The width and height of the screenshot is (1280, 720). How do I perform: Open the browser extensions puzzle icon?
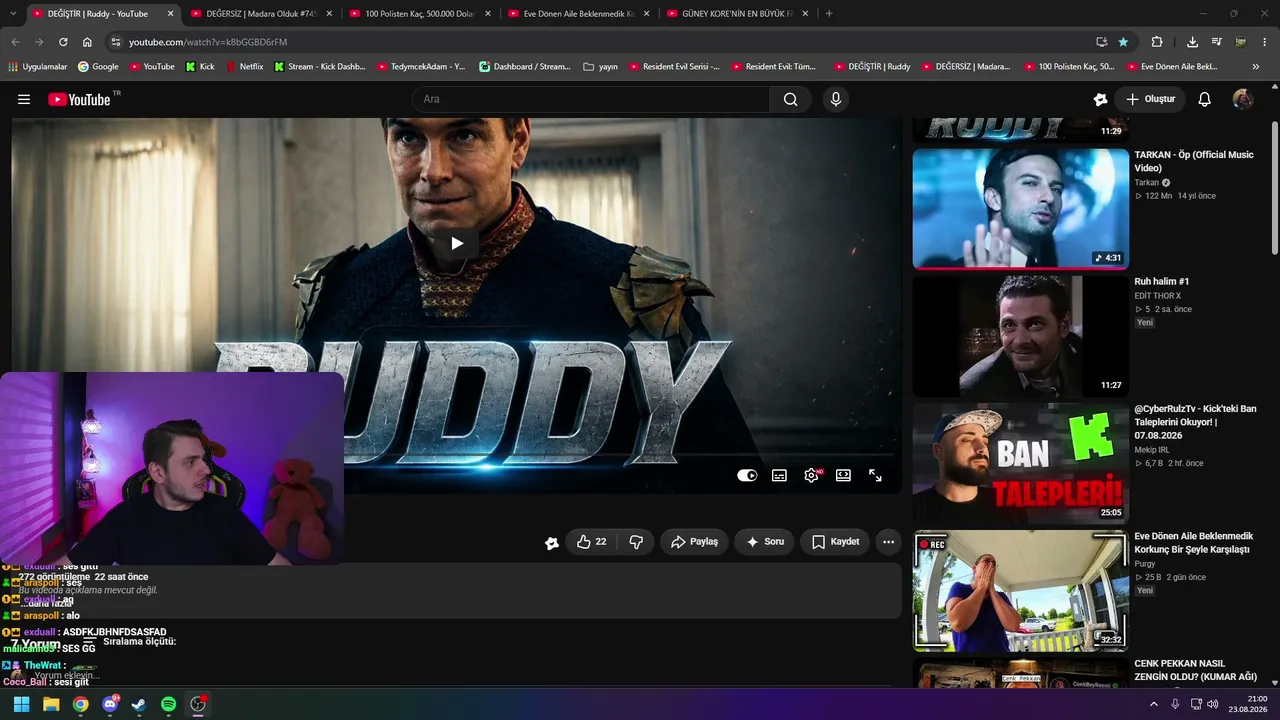[1157, 42]
